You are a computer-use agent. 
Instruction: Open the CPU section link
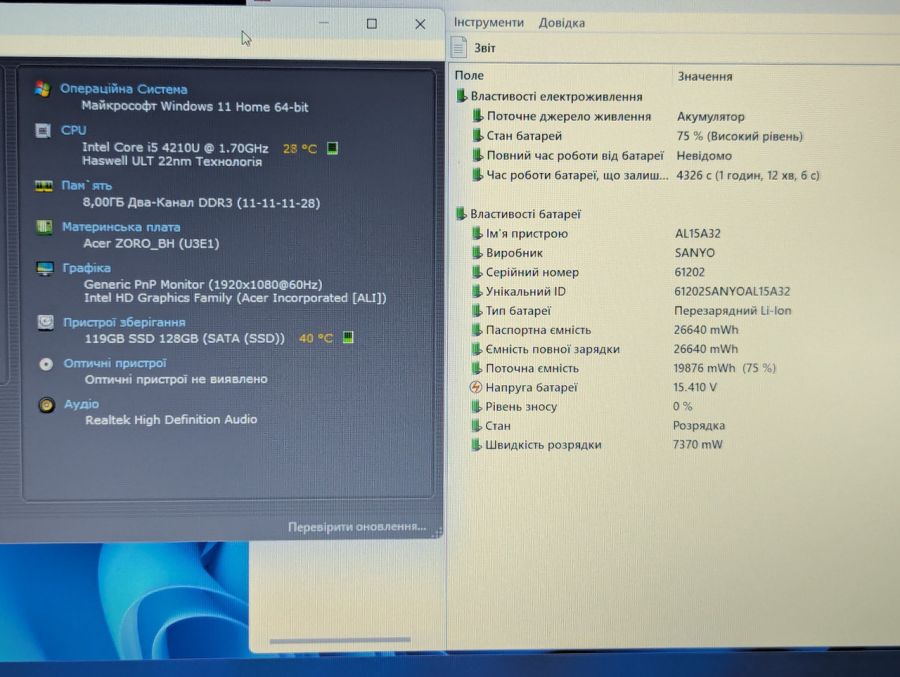pyautogui.click(x=73, y=130)
